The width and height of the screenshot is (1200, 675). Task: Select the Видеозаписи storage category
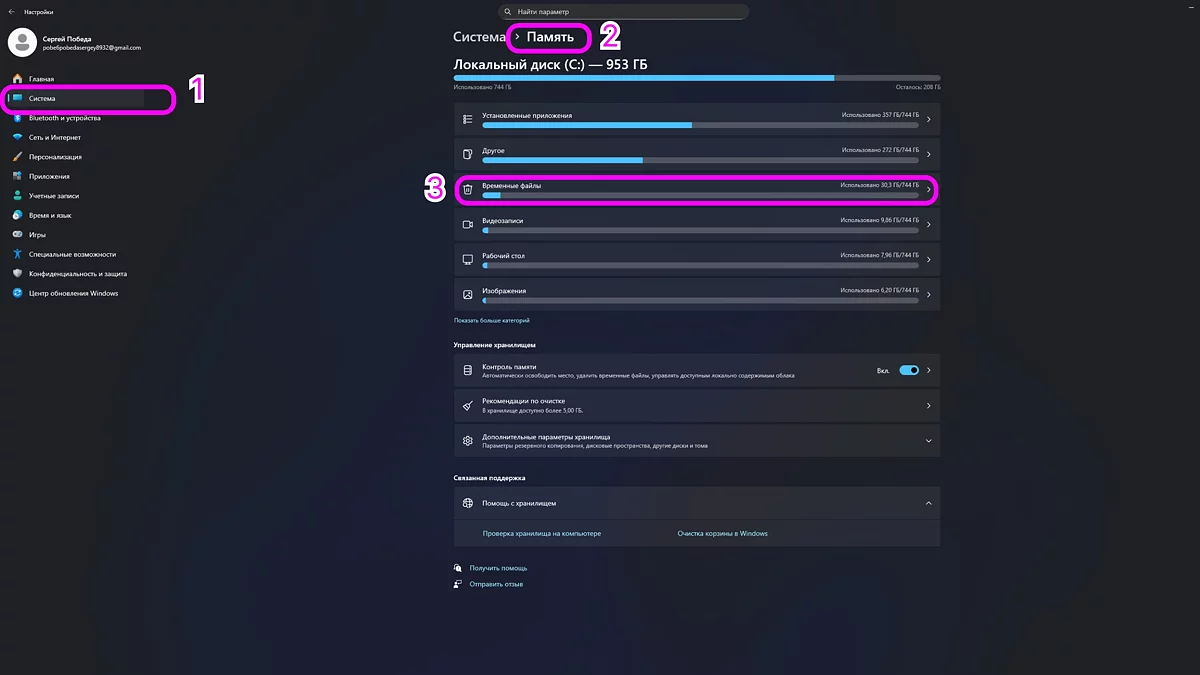[x=697, y=224]
